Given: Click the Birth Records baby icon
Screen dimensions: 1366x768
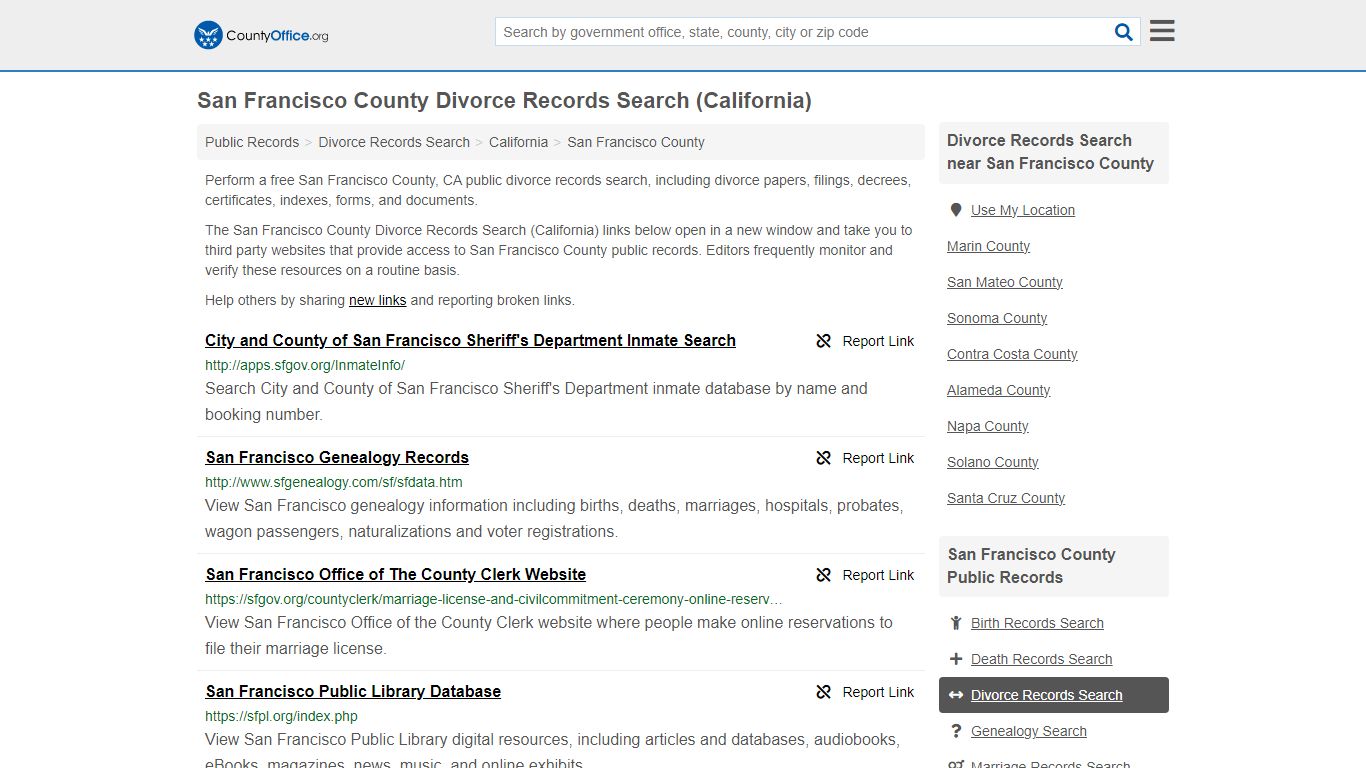Looking at the screenshot, I should click(956, 623).
